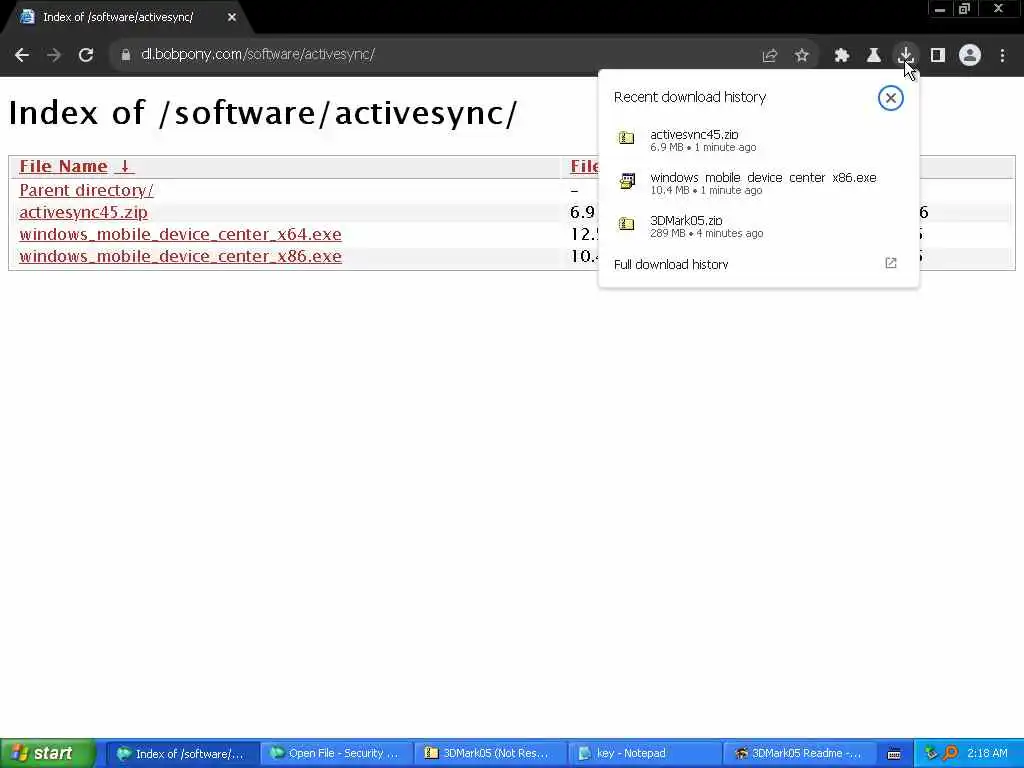The height and width of the screenshot is (768, 1024).
Task: Click the system clock 2:18 AM
Action: [987, 754]
